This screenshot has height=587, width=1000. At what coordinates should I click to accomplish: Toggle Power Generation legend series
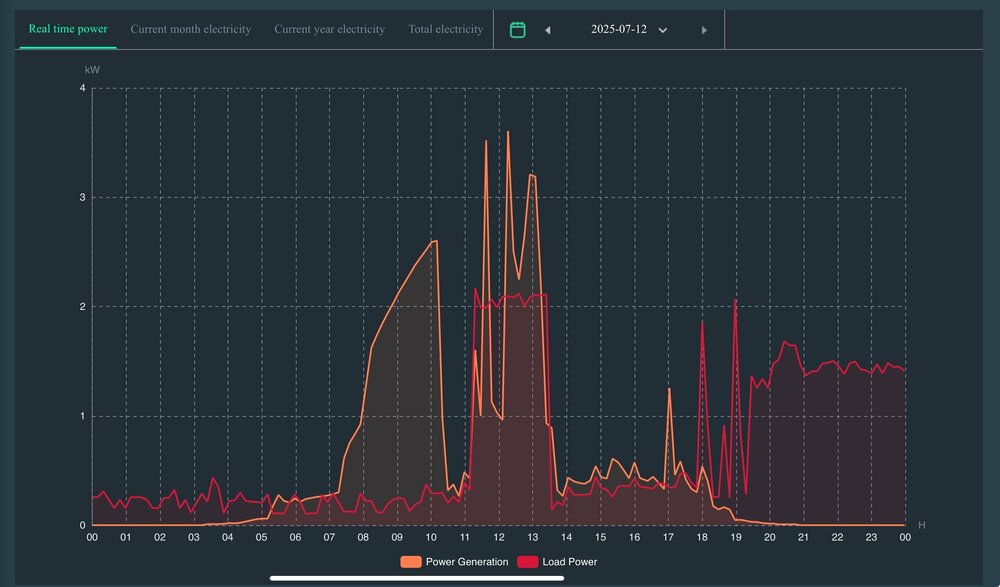point(454,562)
